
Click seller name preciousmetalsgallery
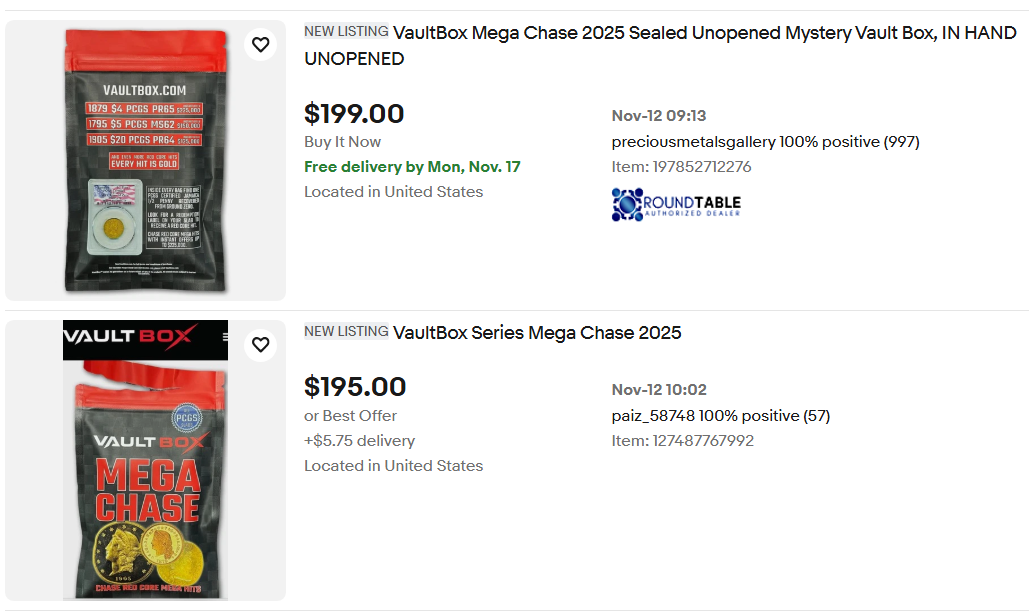pyautogui.click(x=693, y=142)
